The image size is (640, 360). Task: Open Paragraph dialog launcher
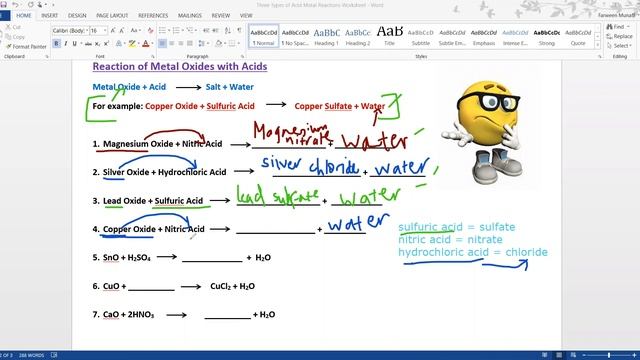click(242, 57)
